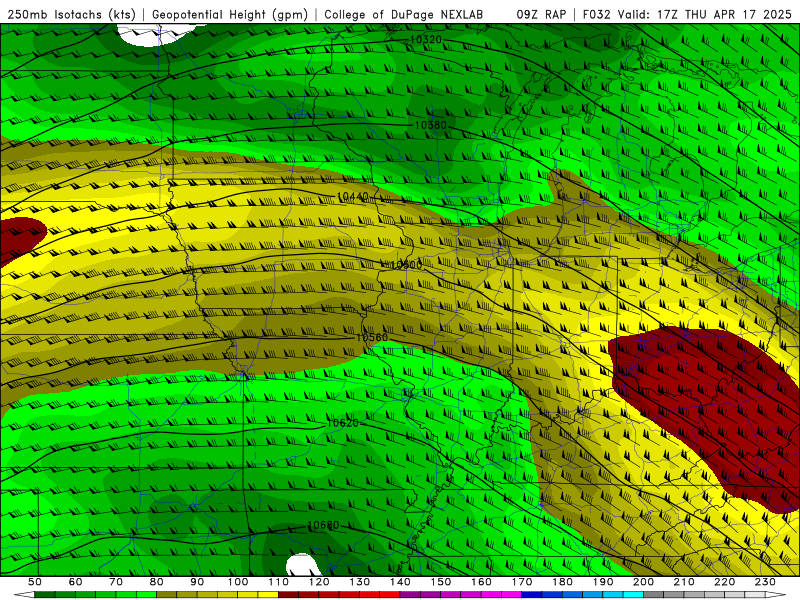The image size is (800, 600).
Task: Click the 110 value on the color scale
Action: point(279,582)
